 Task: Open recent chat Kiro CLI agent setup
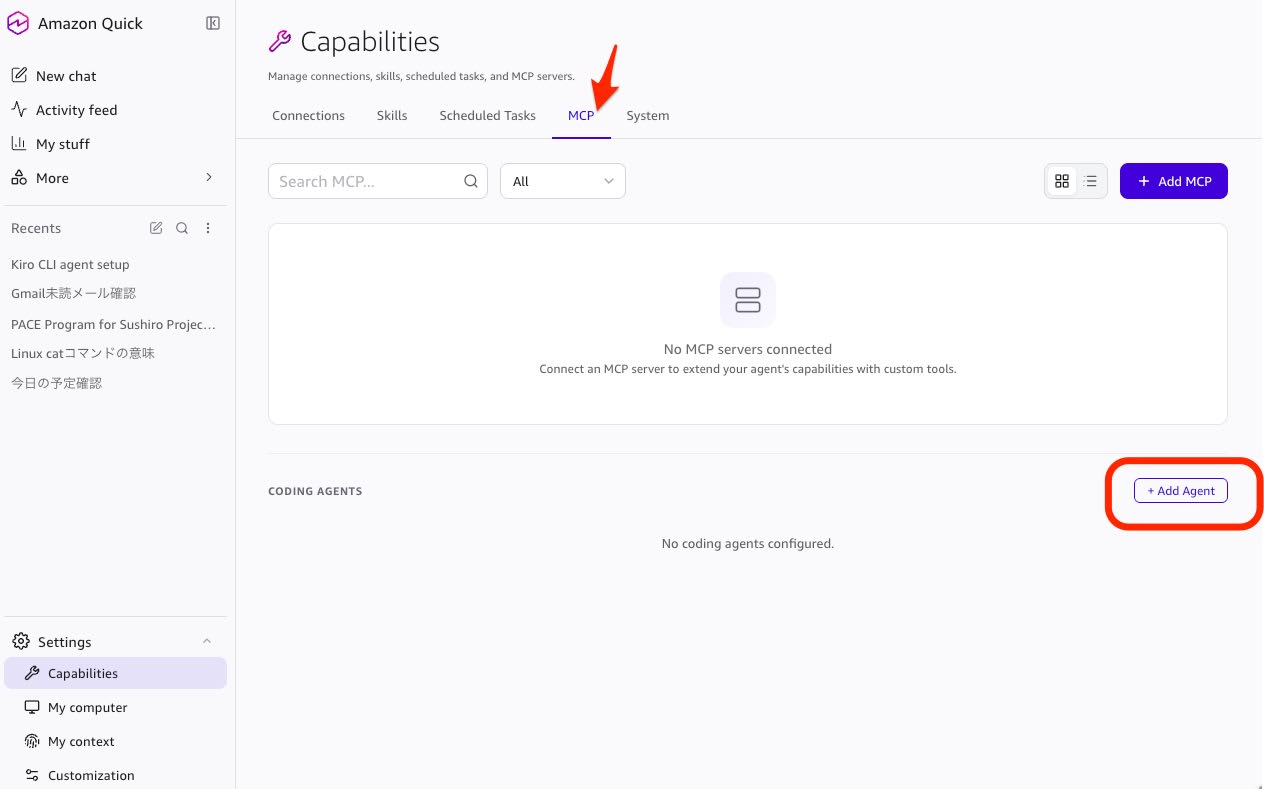click(70, 264)
